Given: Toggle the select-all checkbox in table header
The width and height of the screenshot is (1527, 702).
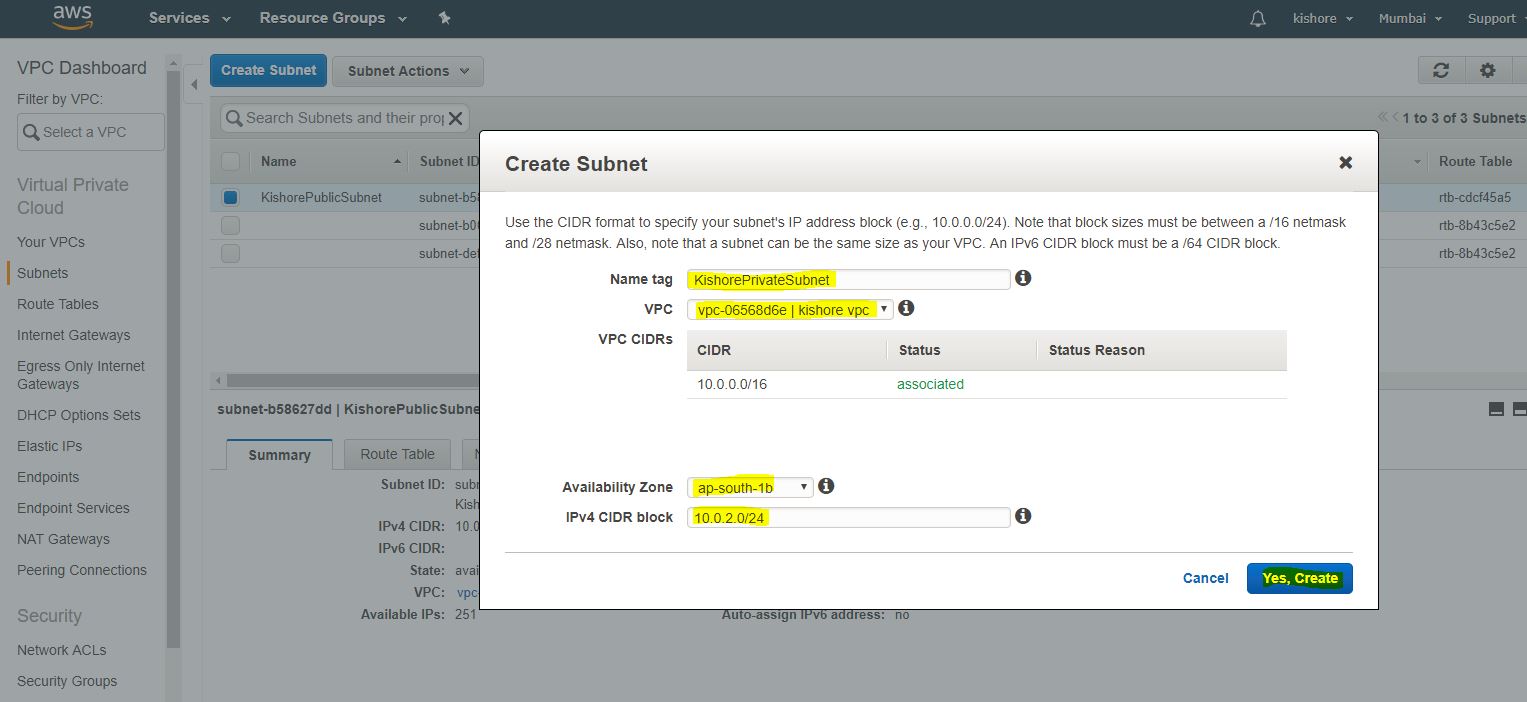Looking at the screenshot, I should point(230,161).
